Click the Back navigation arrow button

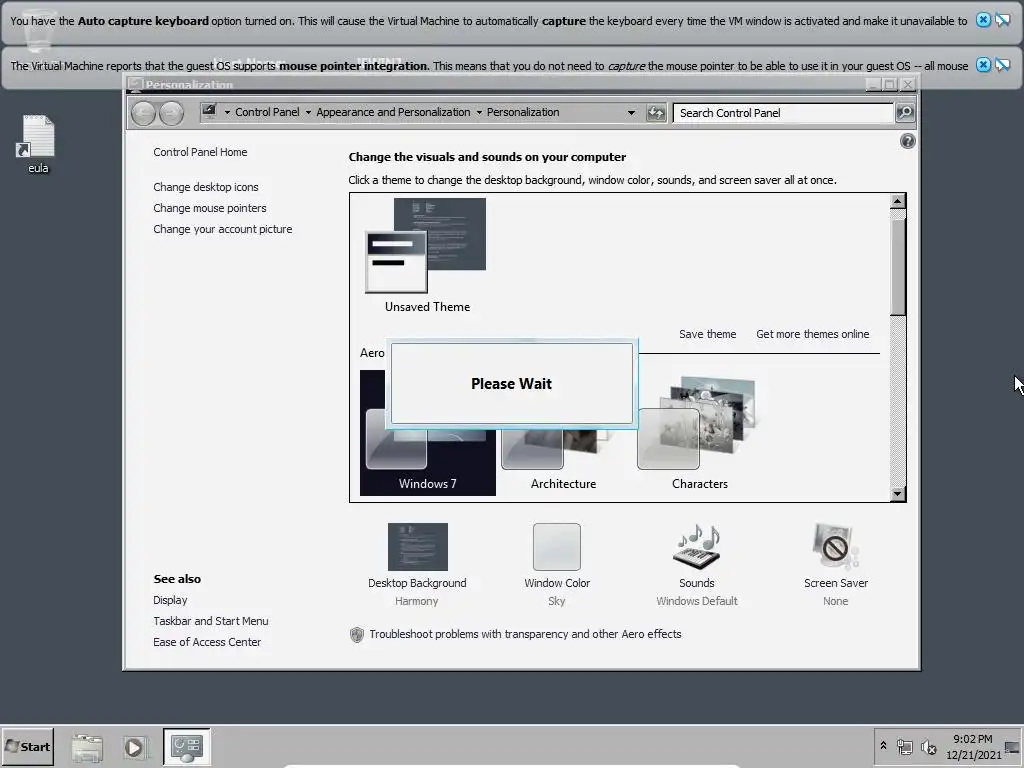click(x=143, y=113)
